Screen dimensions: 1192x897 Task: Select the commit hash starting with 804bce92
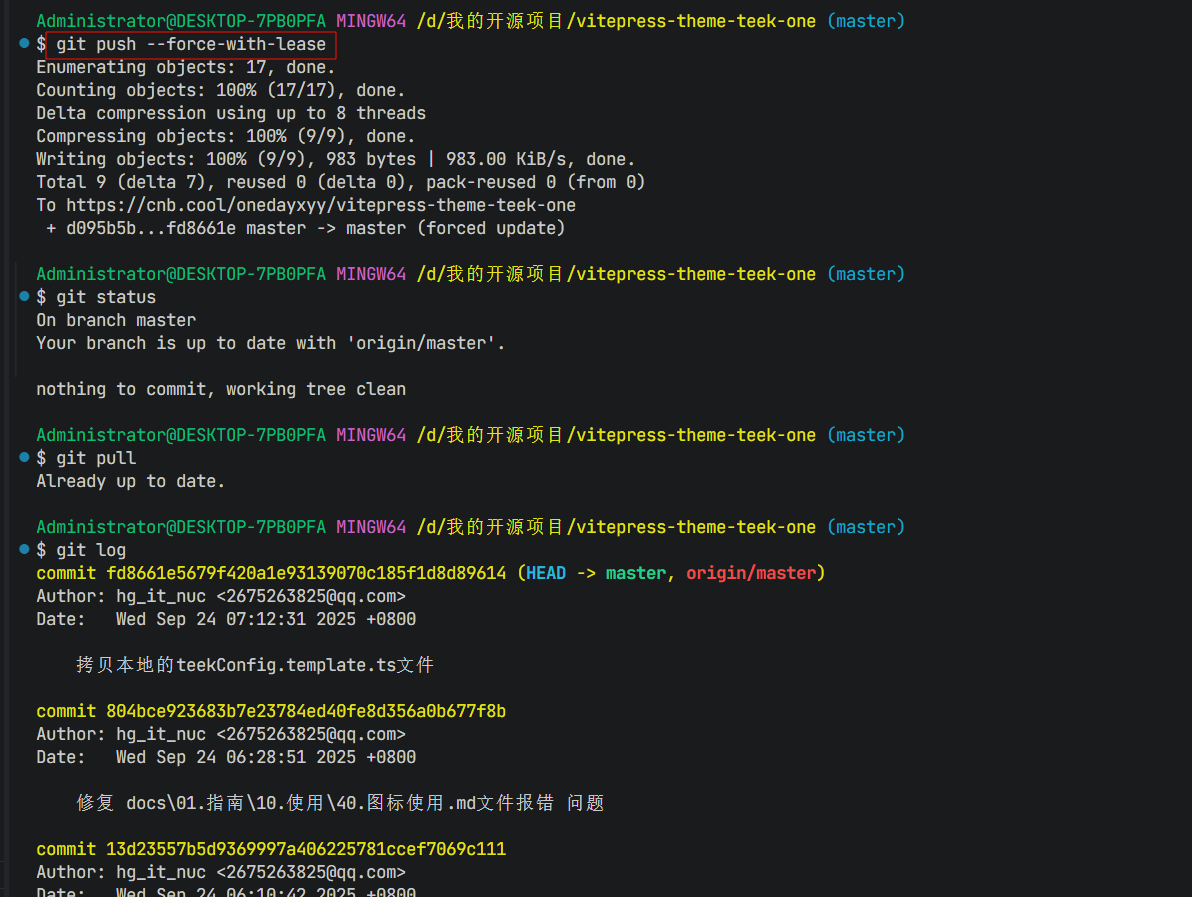click(x=306, y=711)
